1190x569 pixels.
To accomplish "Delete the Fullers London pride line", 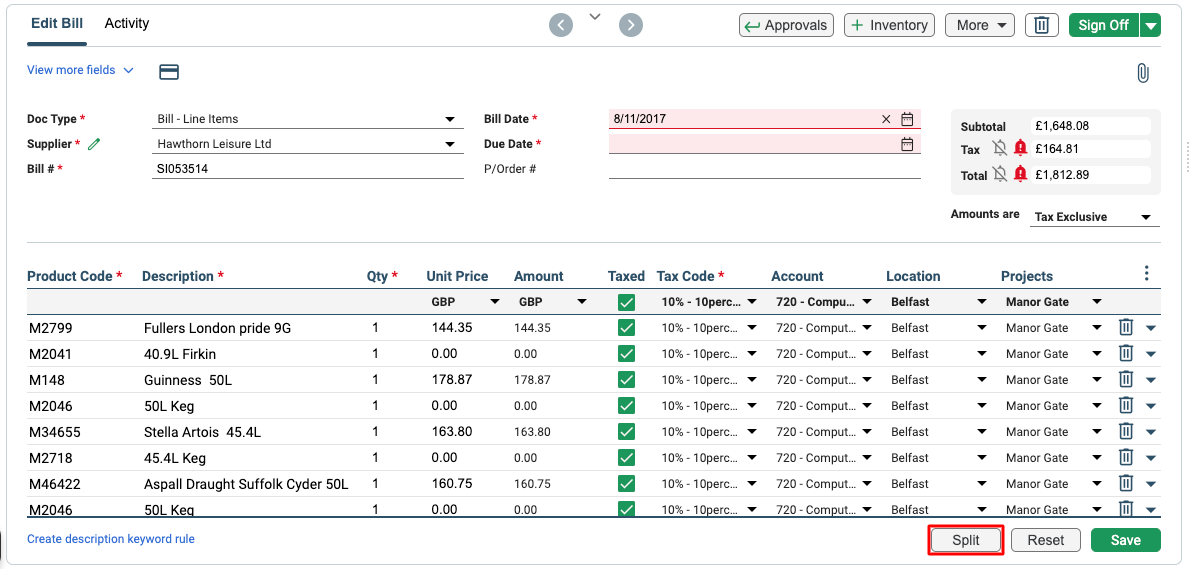I will click(x=1125, y=328).
